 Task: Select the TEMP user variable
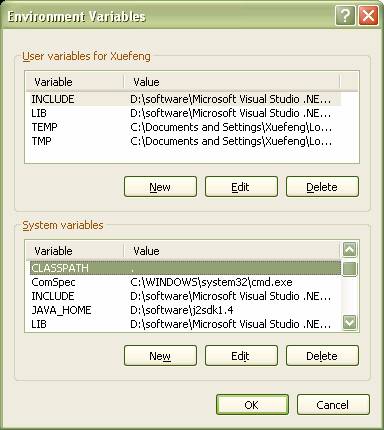tap(185, 127)
